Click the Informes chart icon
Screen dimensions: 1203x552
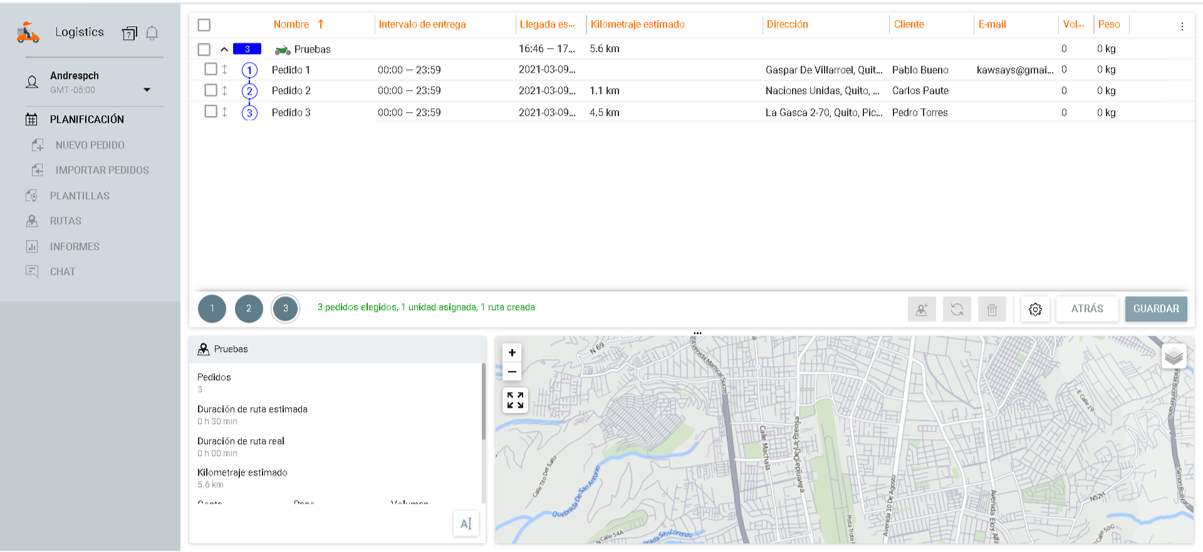point(32,246)
